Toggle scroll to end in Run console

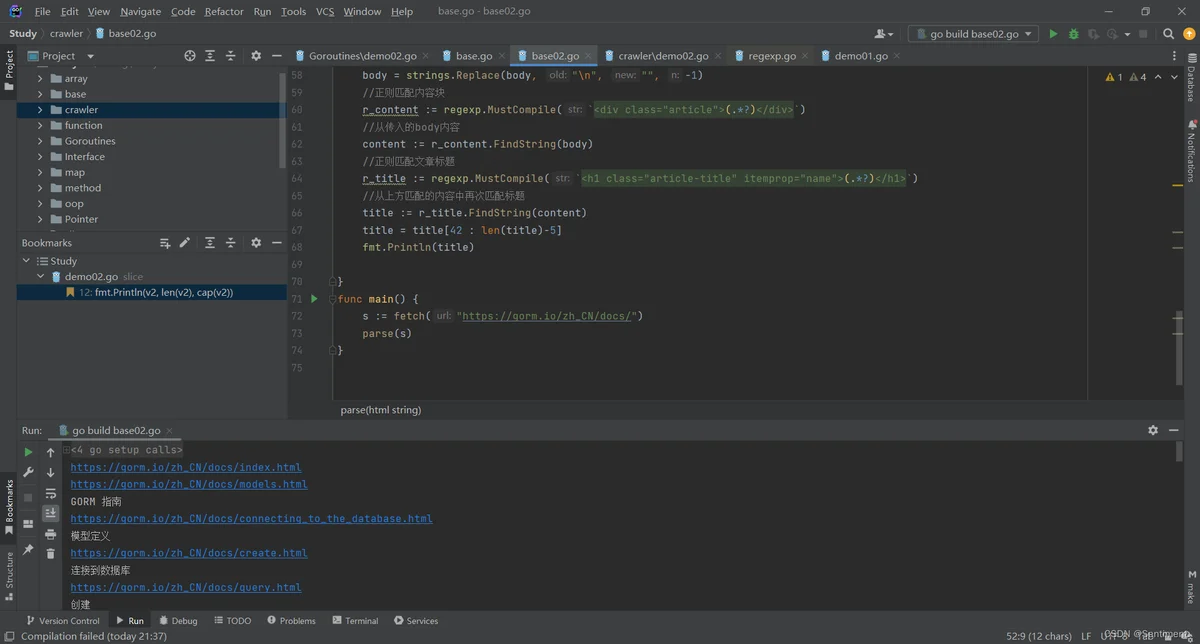[x=50, y=513]
